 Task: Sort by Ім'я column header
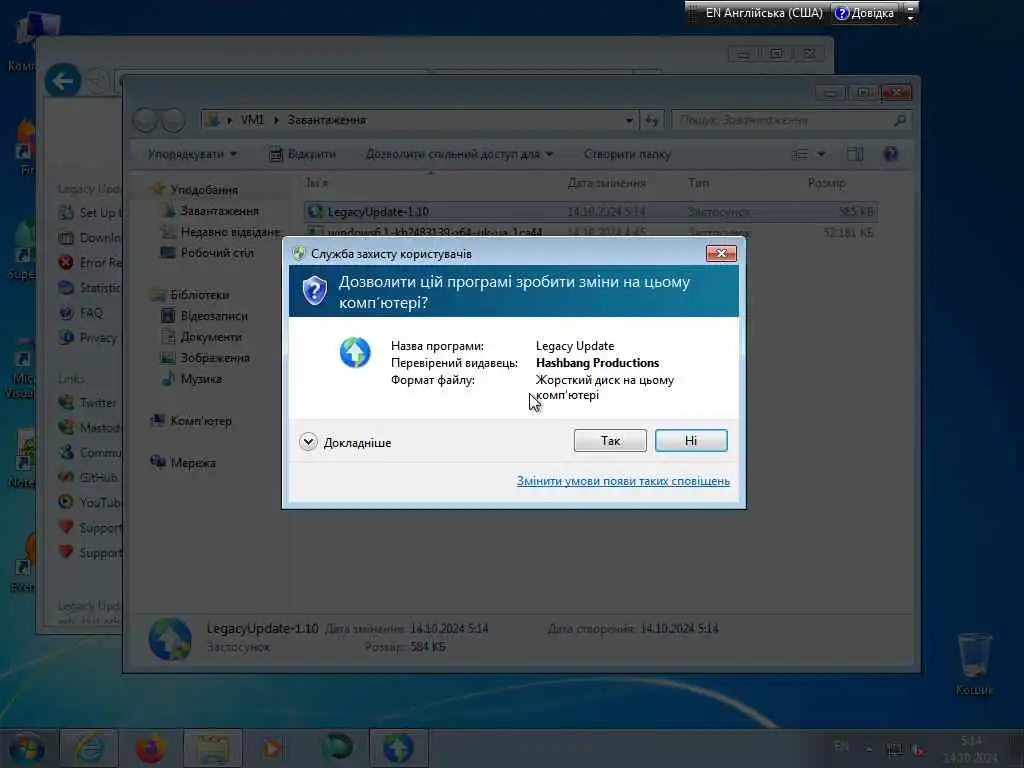(x=317, y=183)
